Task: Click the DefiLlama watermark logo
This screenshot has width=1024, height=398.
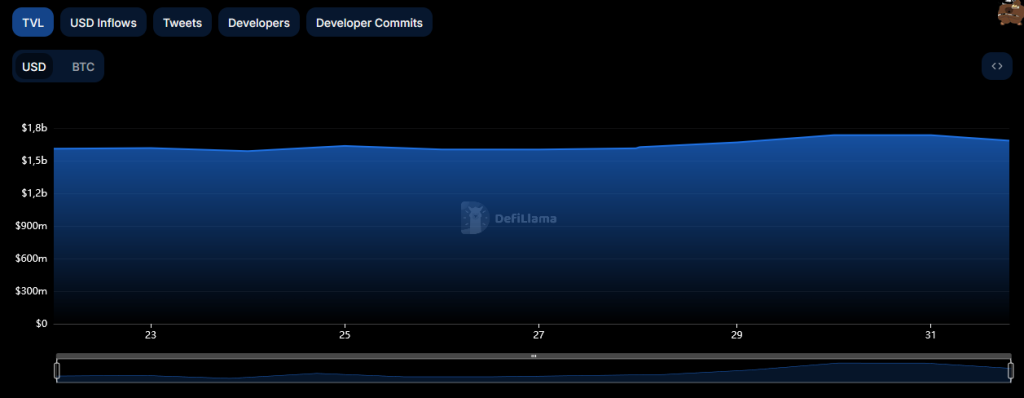Action: pyautogui.click(x=509, y=218)
